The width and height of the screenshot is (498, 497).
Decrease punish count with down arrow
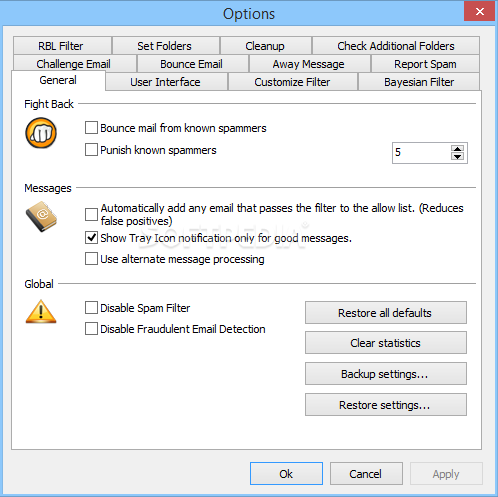coord(457,156)
